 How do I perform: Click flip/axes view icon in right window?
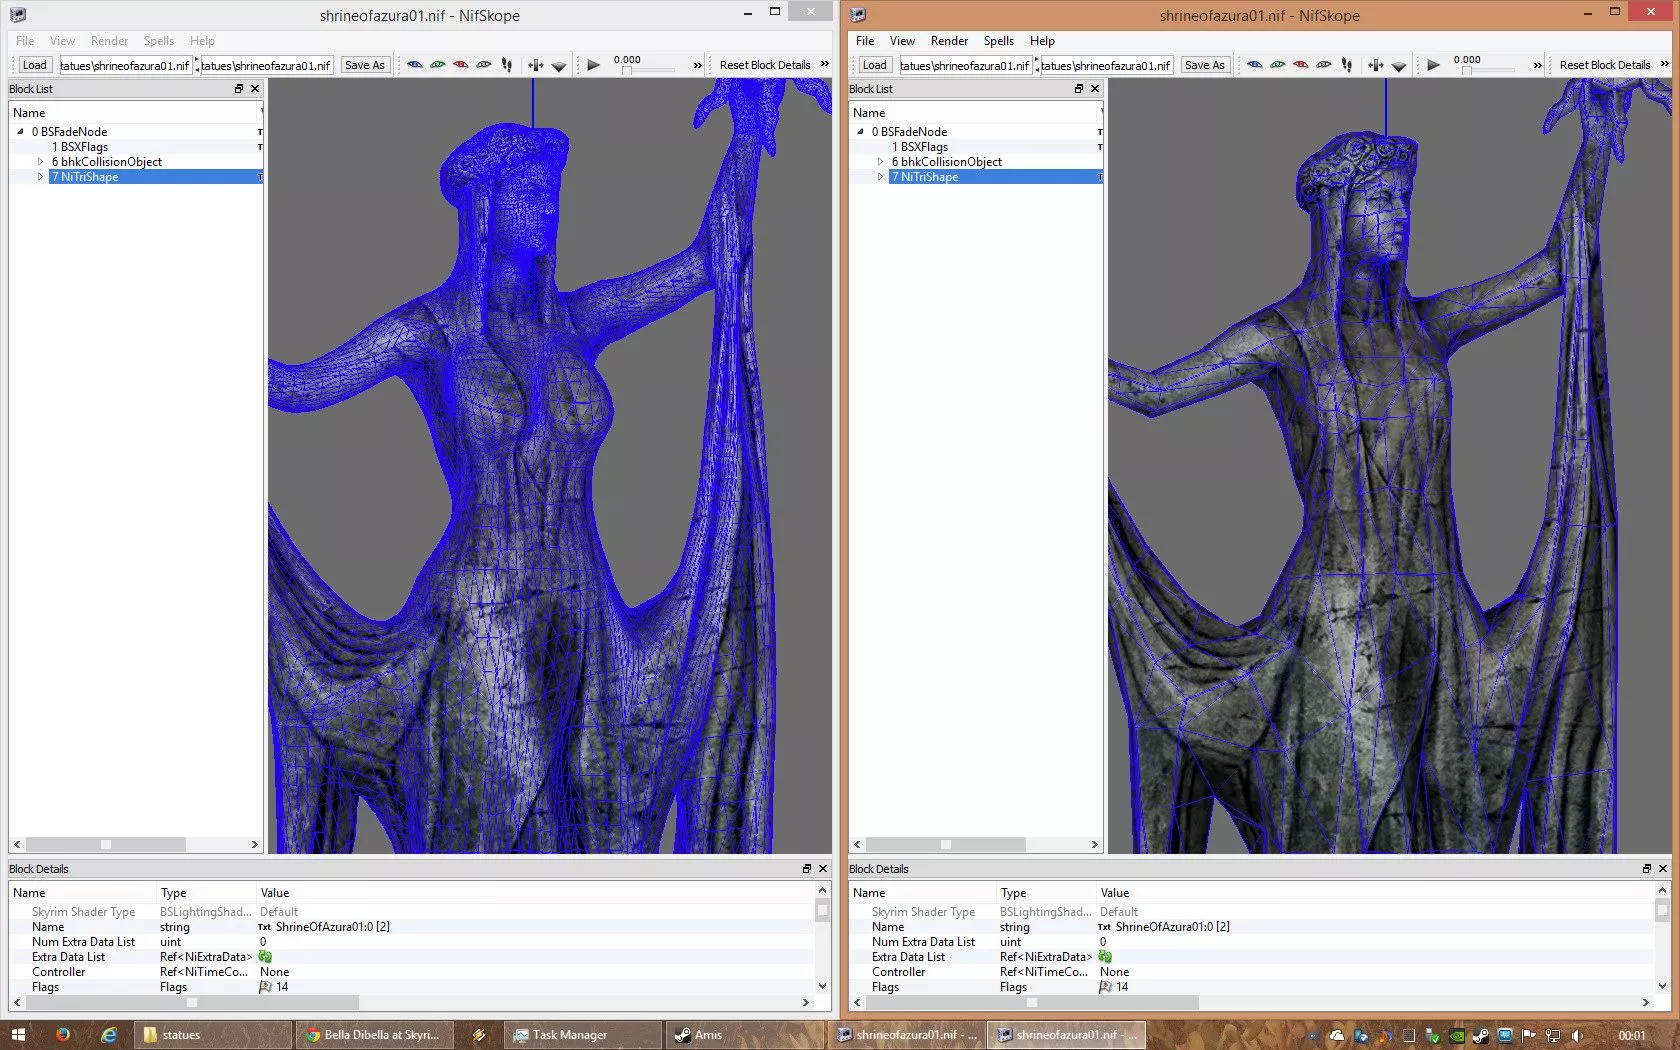coord(1376,65)
